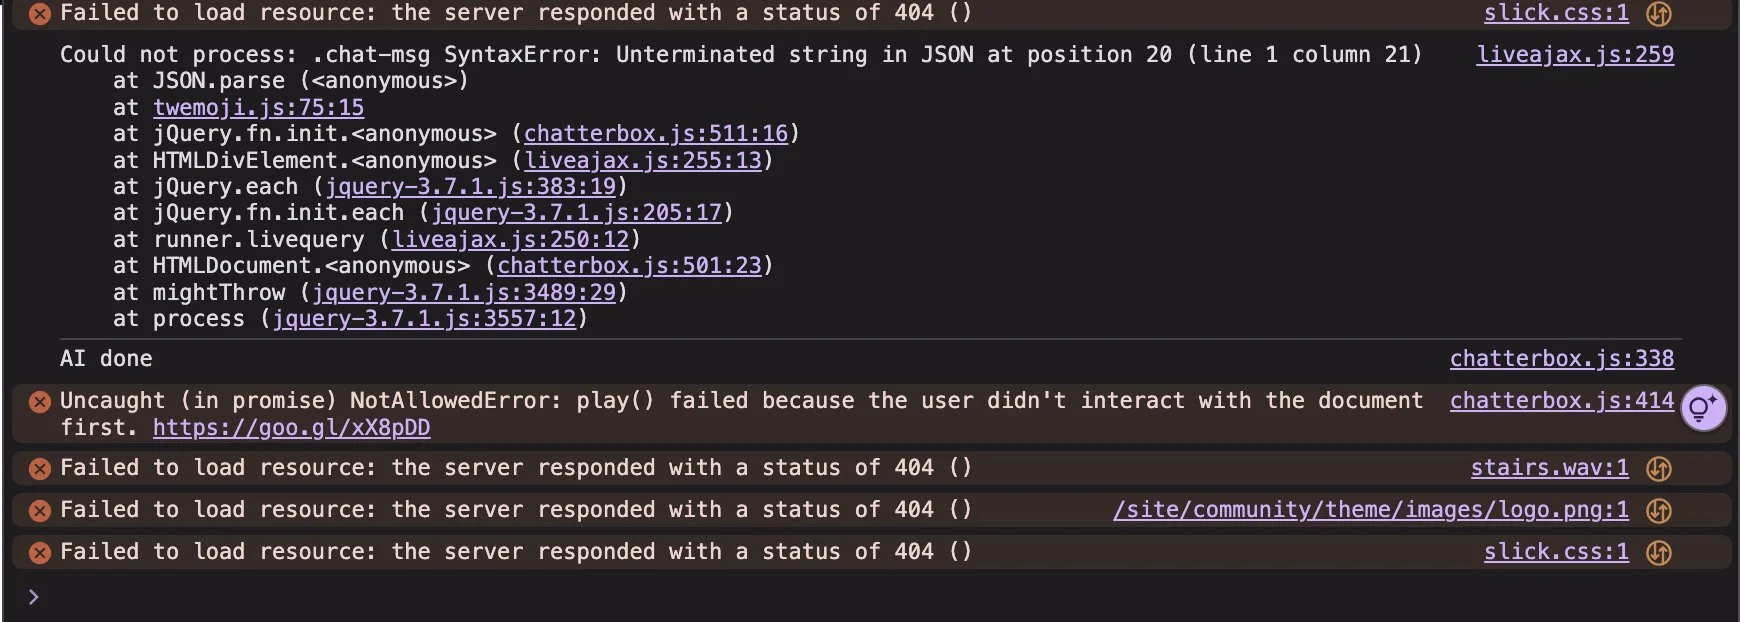Viewport: 1740px width, 622px height.
Task: Click red error icon on stairs.wav 404 row
Action: tap(40, 468)
